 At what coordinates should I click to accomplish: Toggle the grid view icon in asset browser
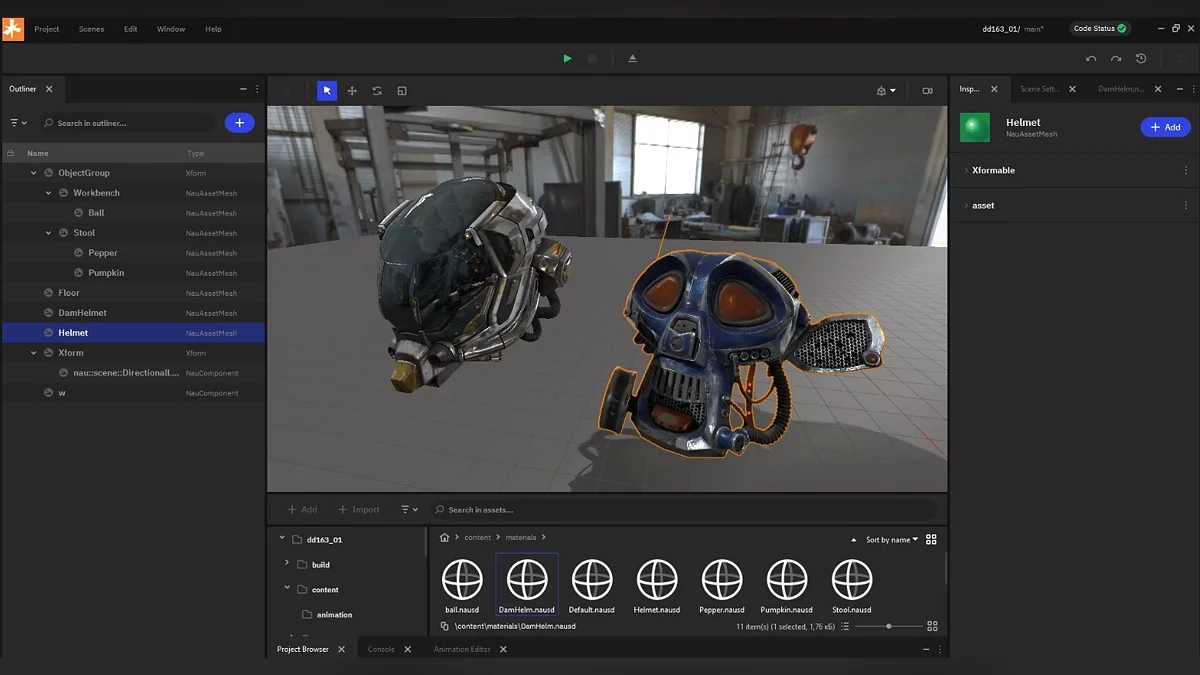click(x=931, y=539)
